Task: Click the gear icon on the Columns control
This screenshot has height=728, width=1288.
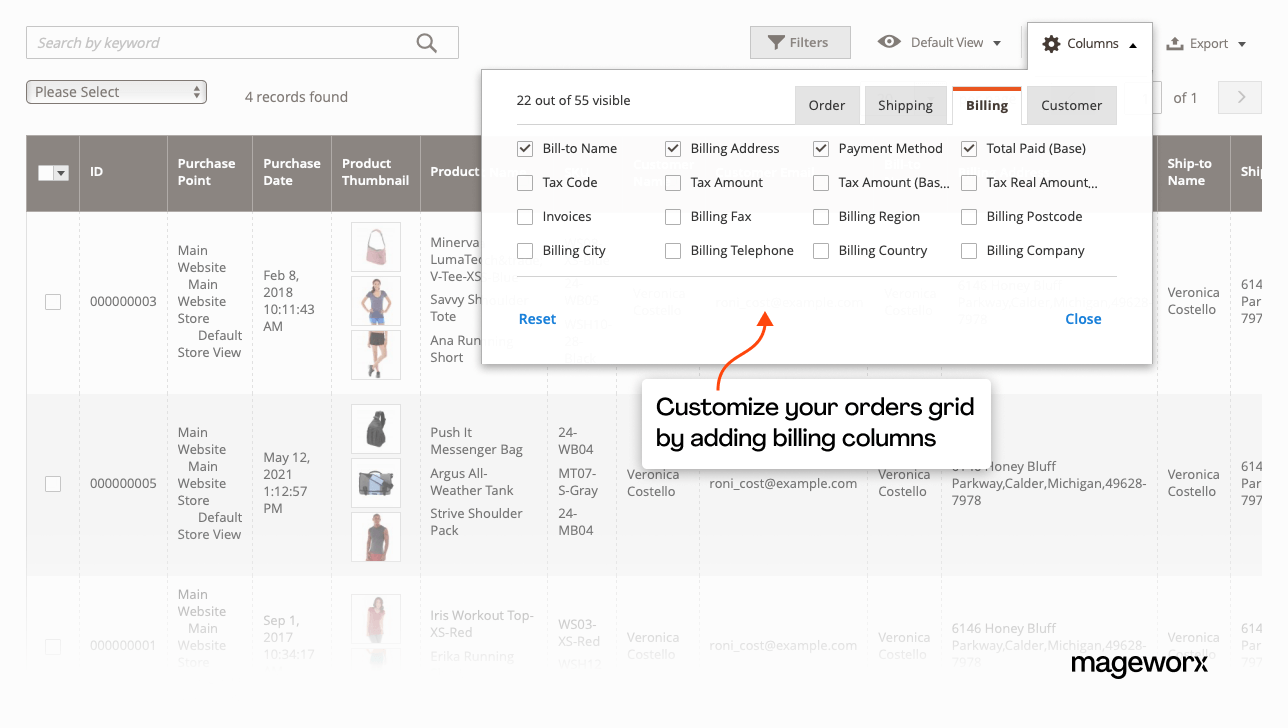Action: 1051,43
